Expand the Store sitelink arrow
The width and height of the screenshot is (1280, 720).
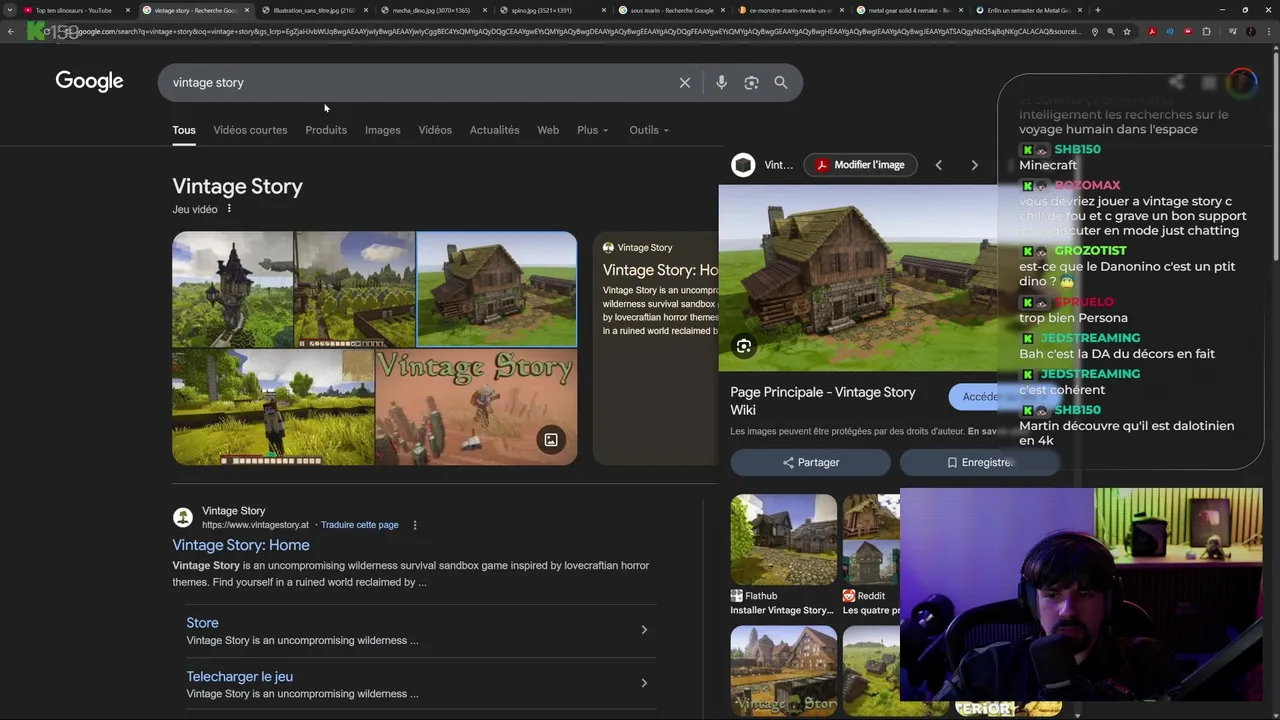tap(644, 630)
